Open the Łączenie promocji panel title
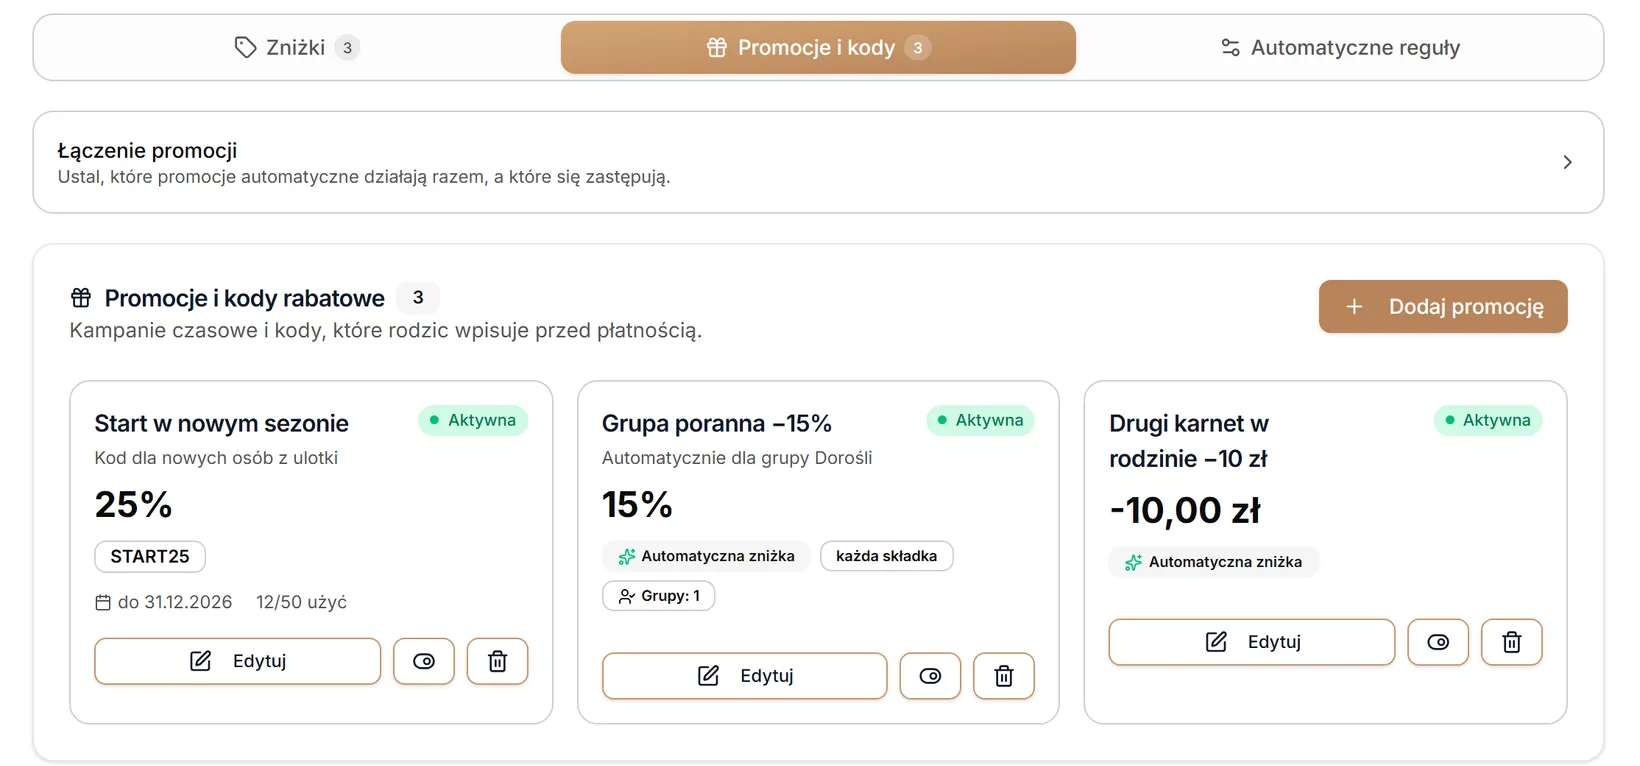Screen dimensions: 1640x766 tap(147, 150)
